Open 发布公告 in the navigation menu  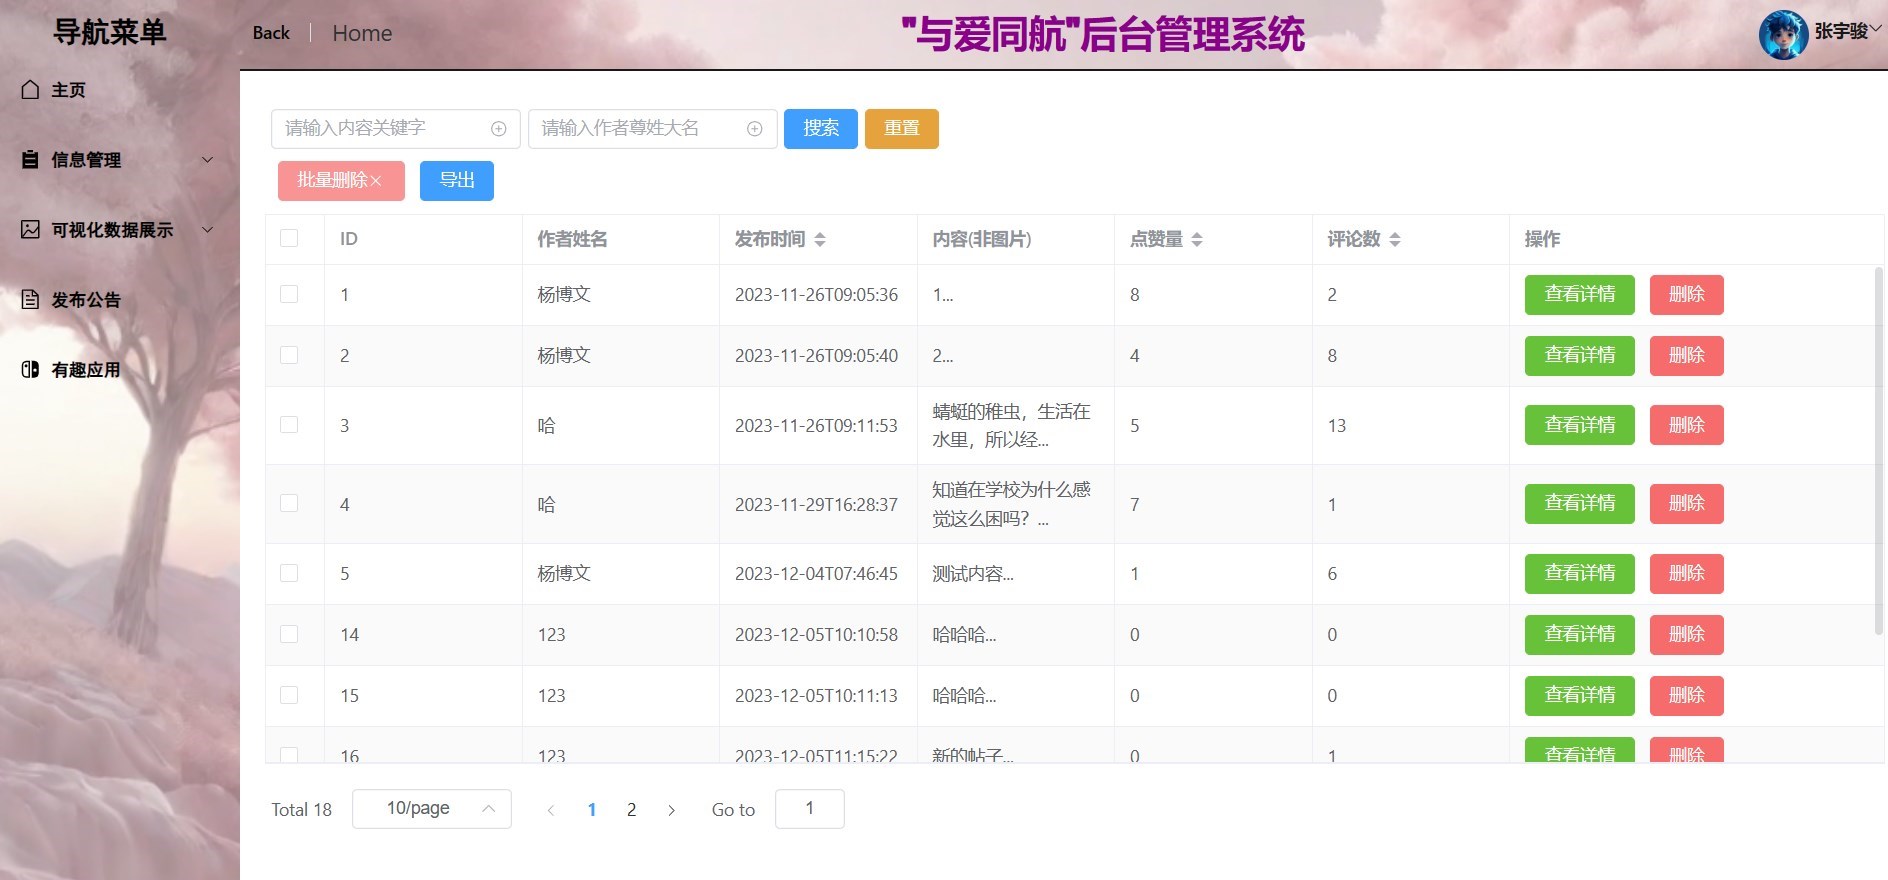tap(120, 300)
